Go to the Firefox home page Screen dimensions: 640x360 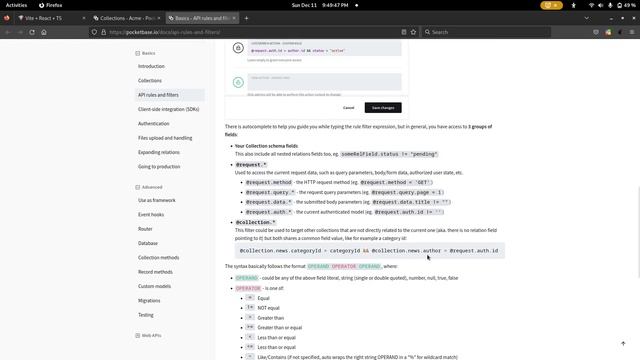(44, 32)
